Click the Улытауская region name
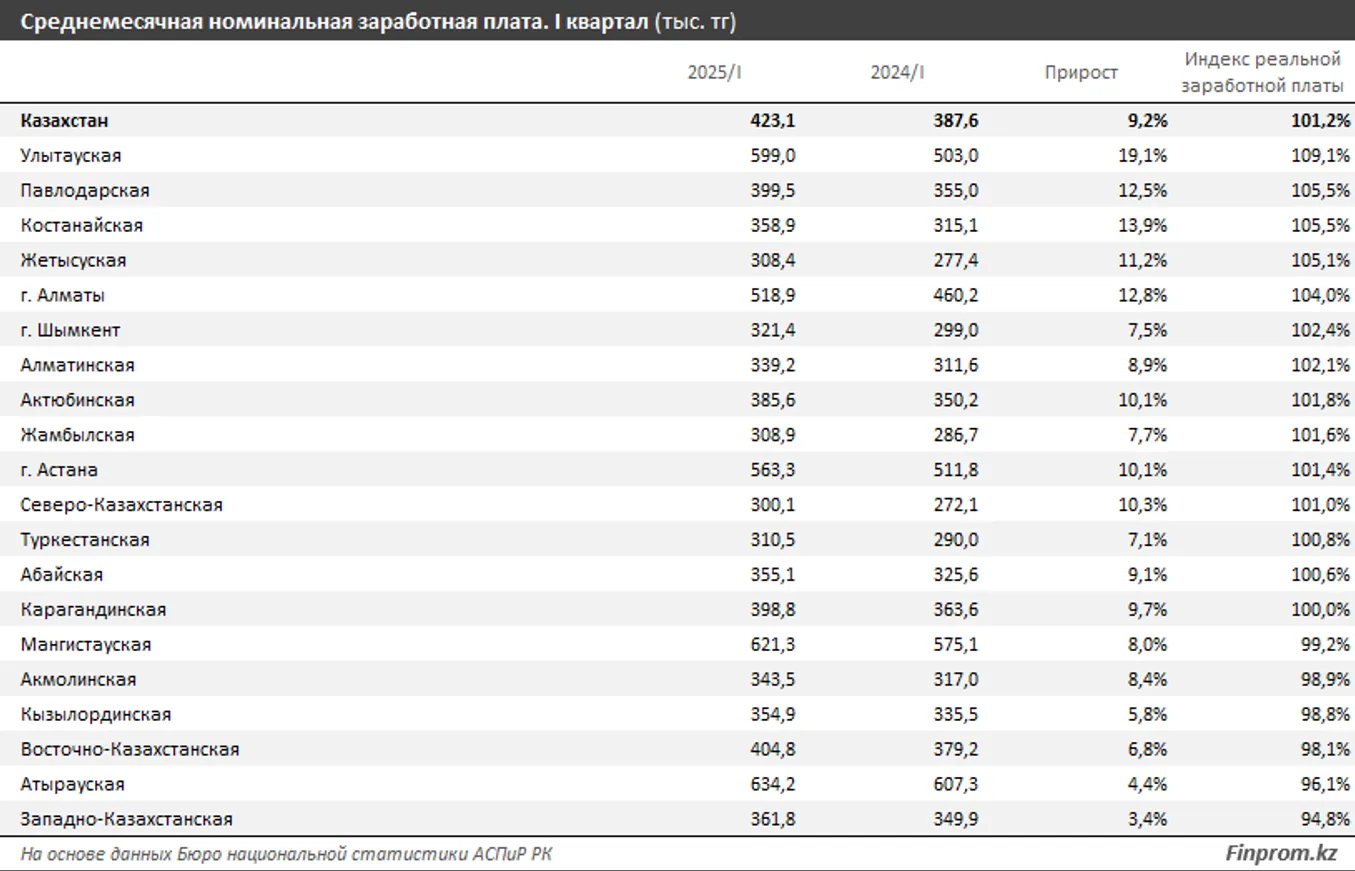The height and width of the screenshot is (871, 1355). (71, 156)
